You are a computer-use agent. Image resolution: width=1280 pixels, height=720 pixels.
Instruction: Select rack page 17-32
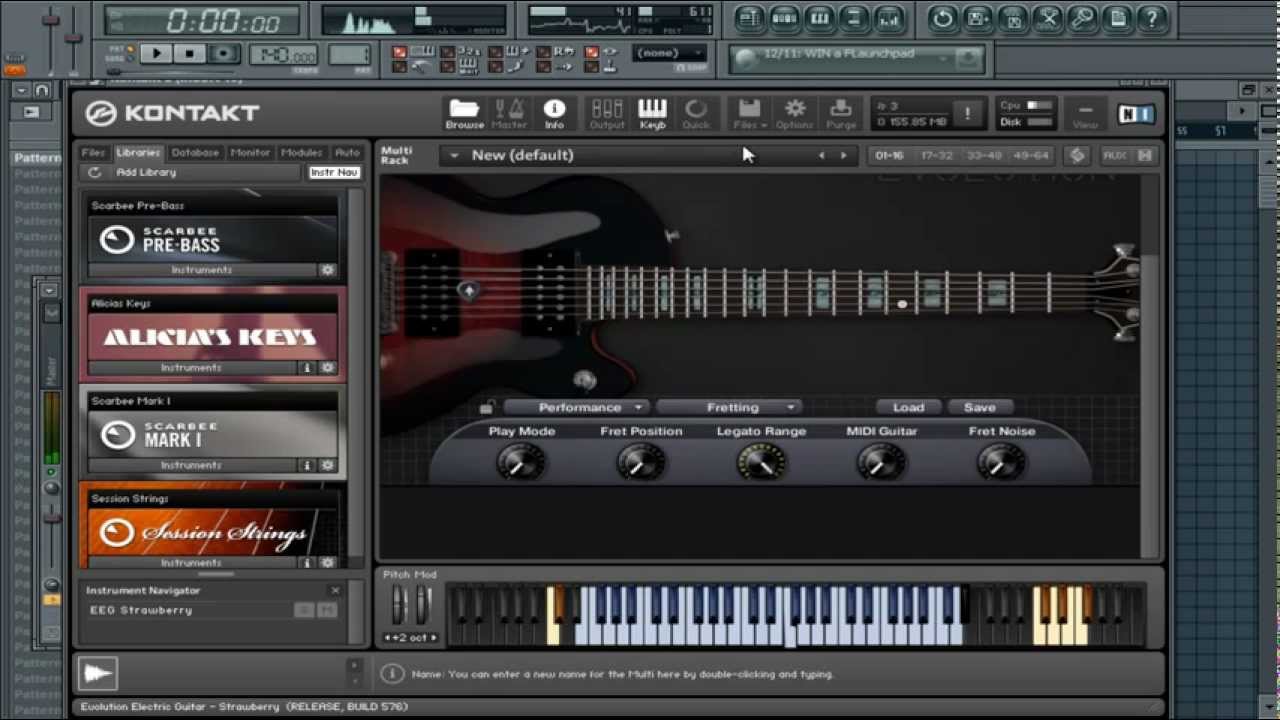coord(937,155)
